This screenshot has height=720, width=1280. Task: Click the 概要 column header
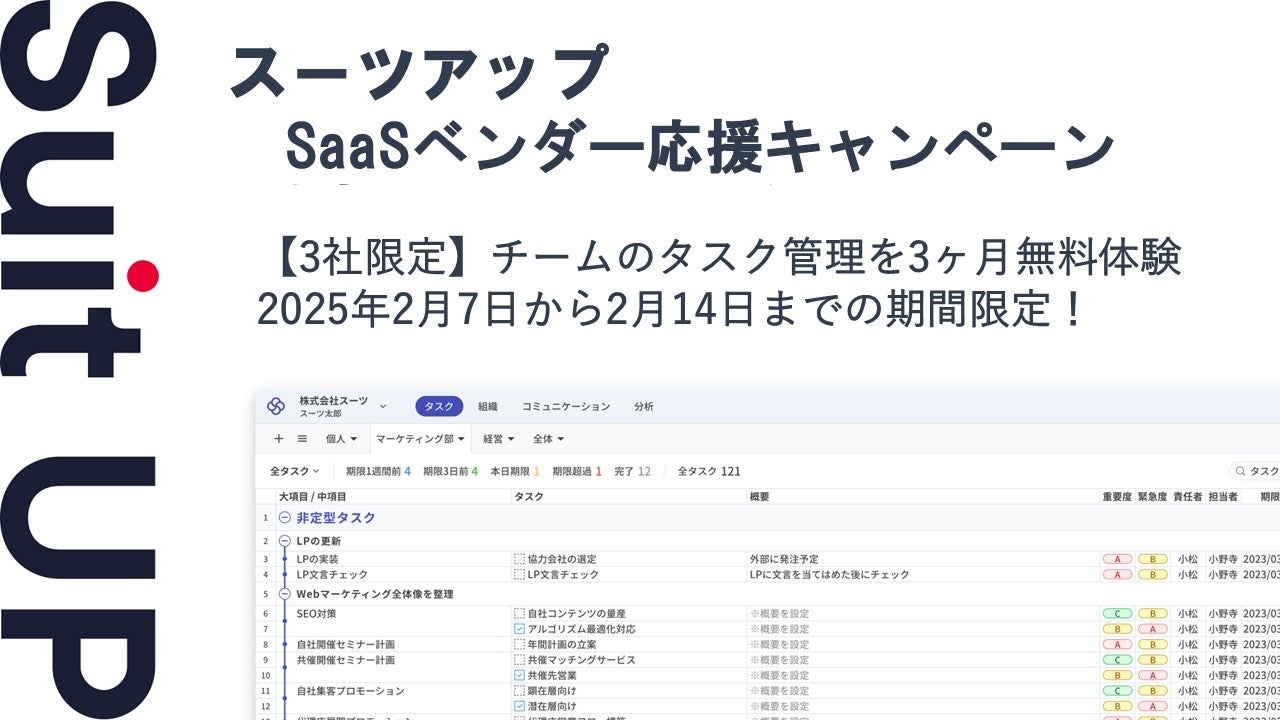pos(759,496)
